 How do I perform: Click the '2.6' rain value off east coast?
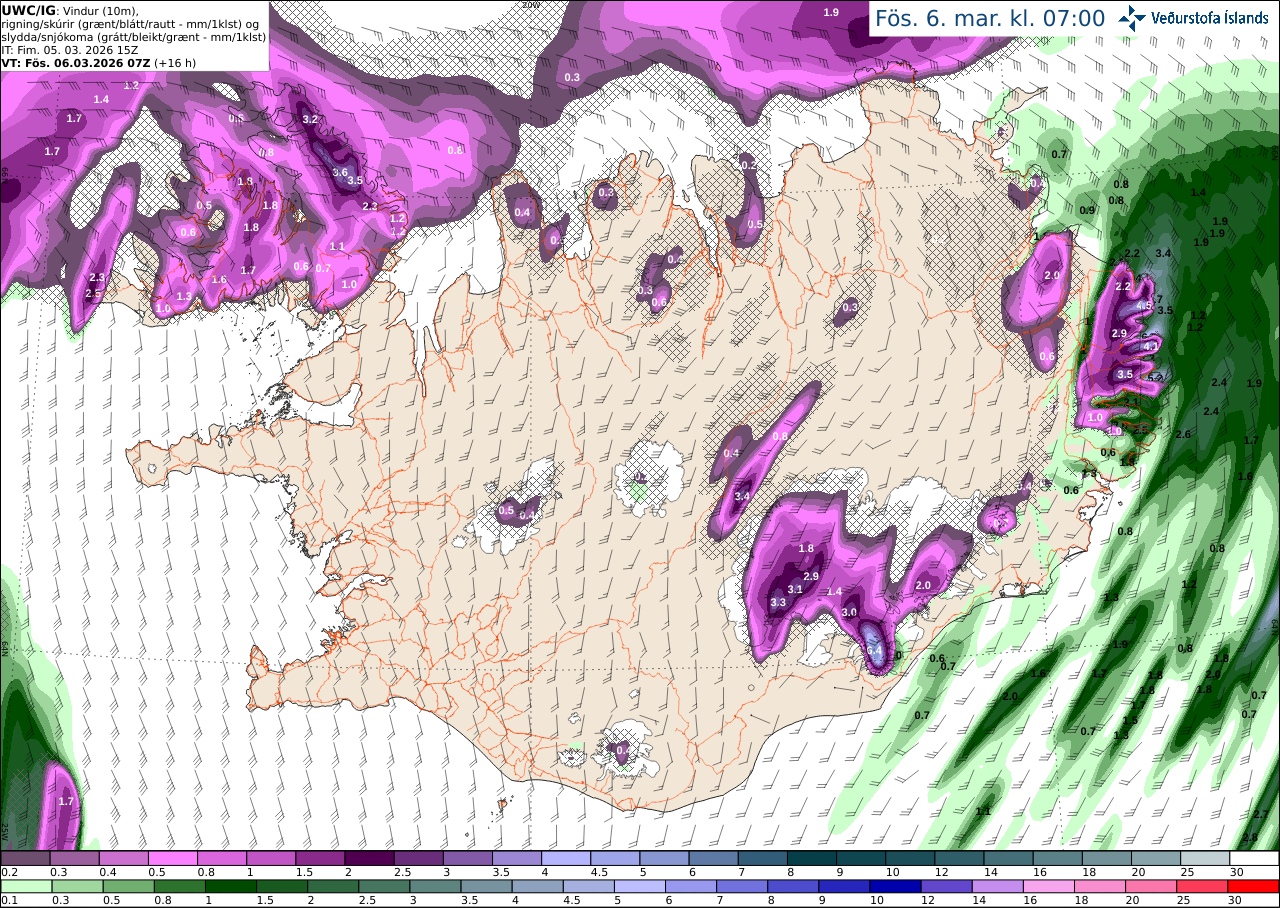coord(1183,434)
